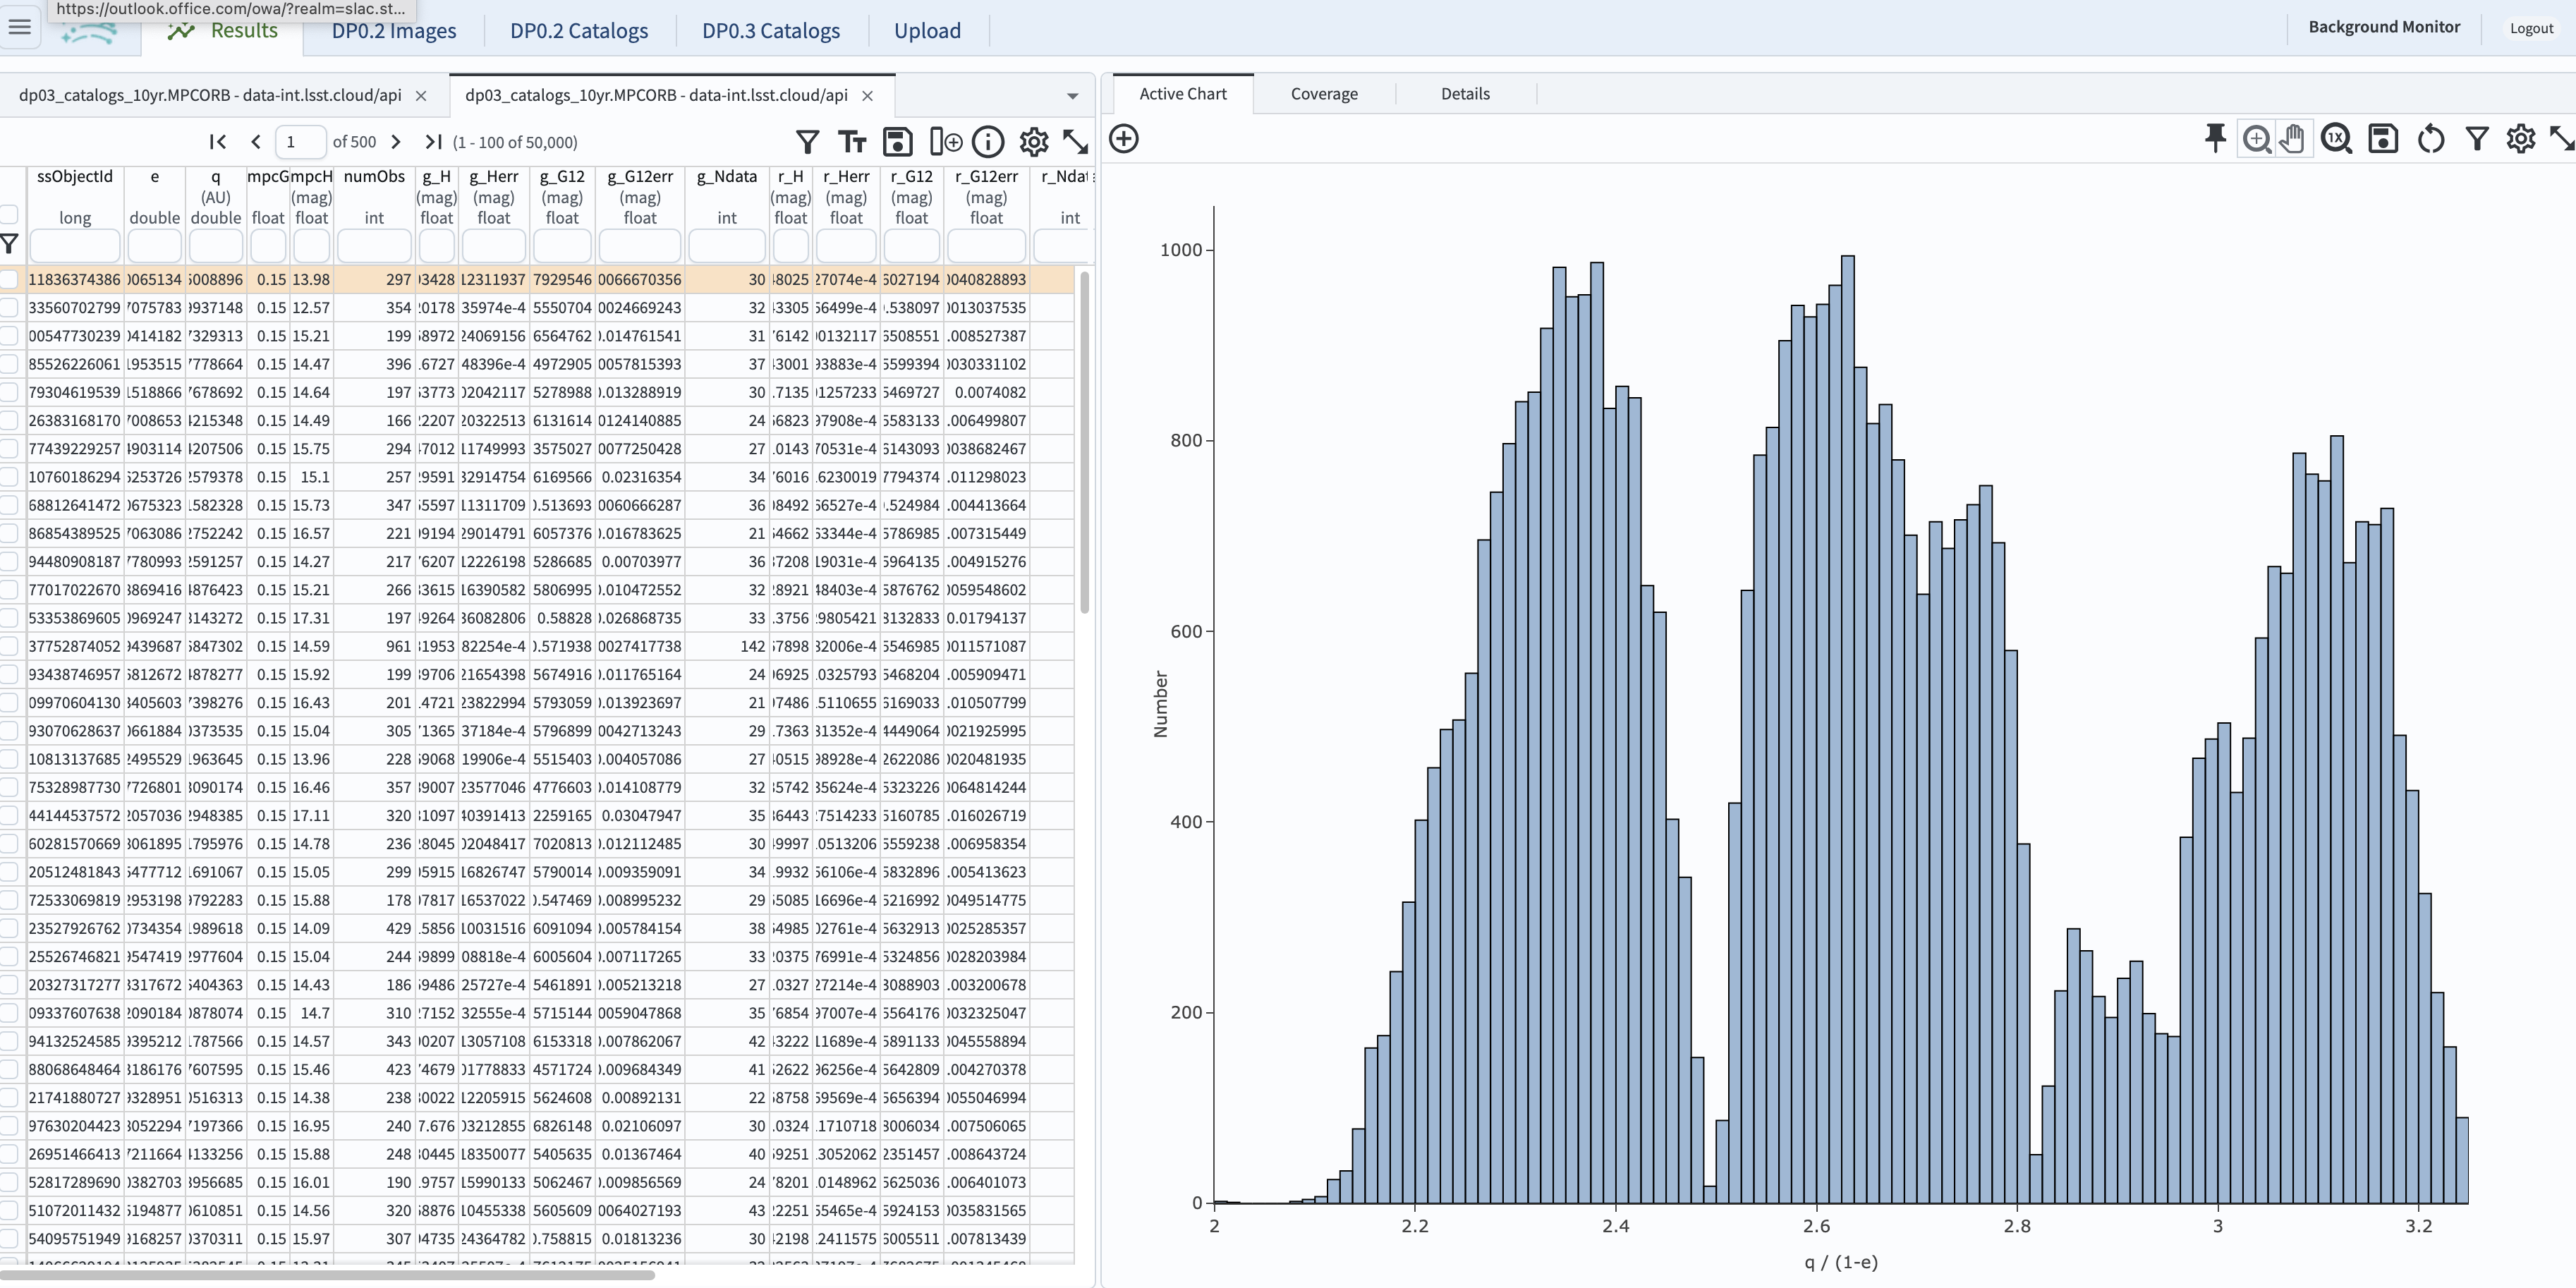Image resolution: width=2576 pixels, height=1288 pixels.
Task: Toggle select-all rows checkbox in header
Action: (9, 214)
